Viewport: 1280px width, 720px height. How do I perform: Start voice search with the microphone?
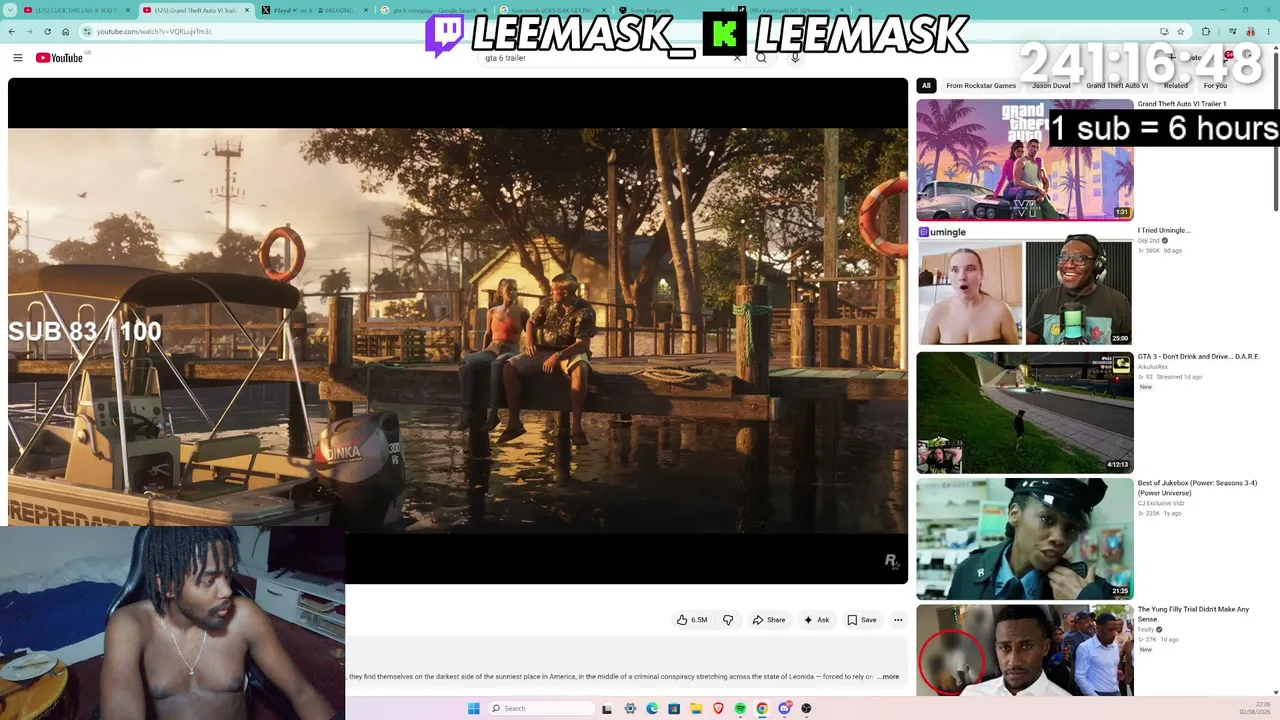click(x=795, y=58)
